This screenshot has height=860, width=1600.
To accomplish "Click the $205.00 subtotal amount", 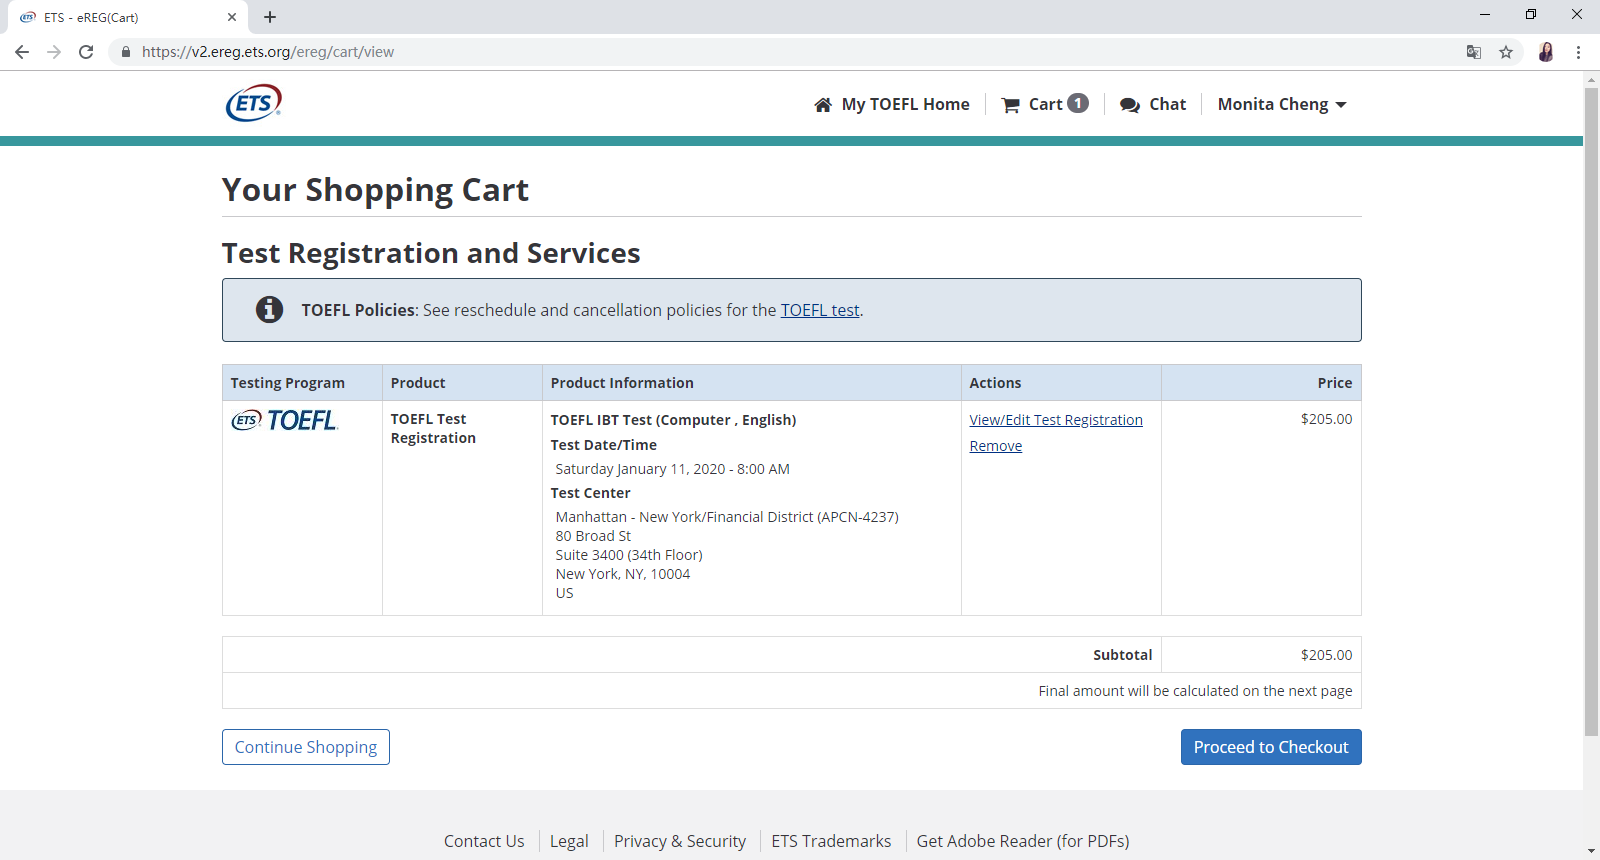I will (1326, 655).
